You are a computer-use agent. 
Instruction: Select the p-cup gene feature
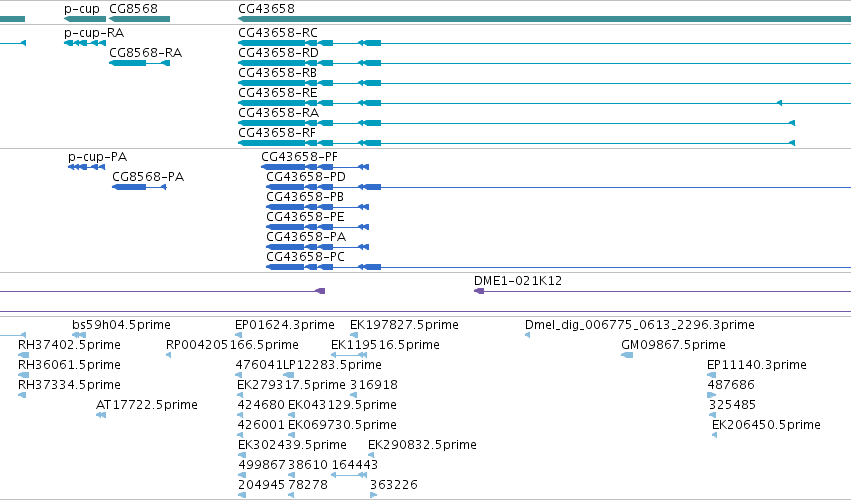(85, 19)
